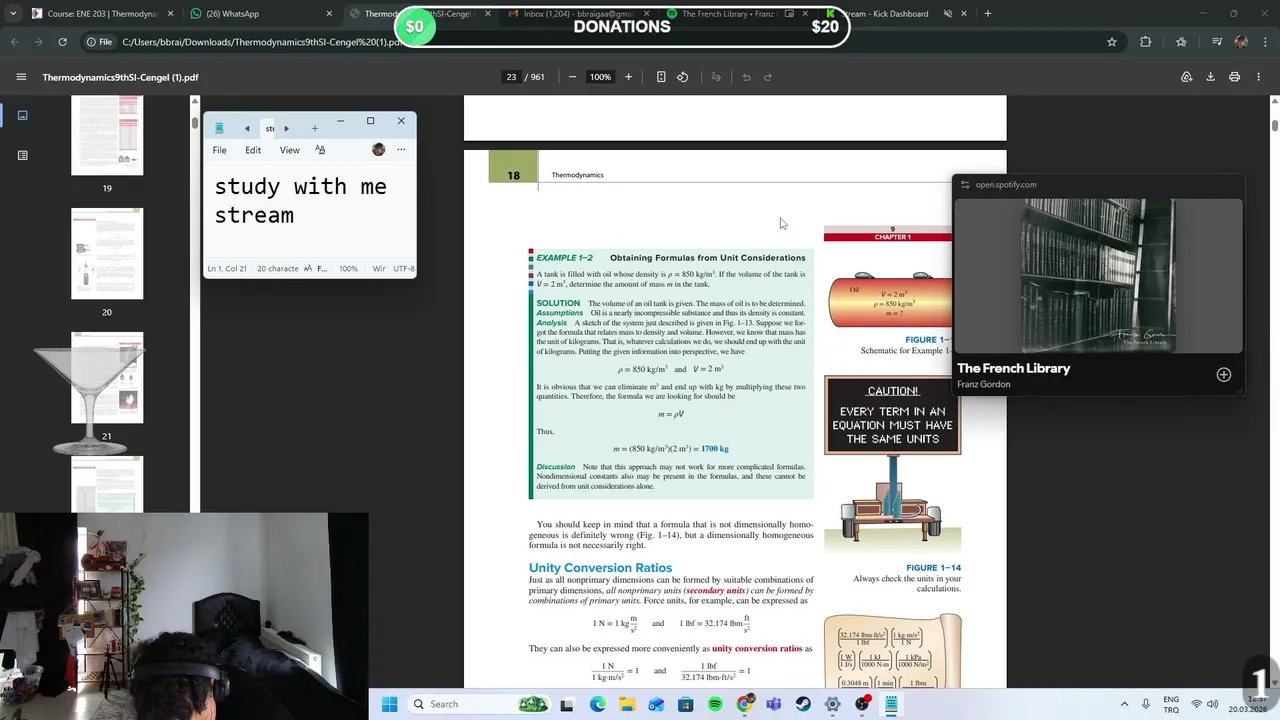This screenshot has width=1280, height=720.
Task: Click the Ln 1, Col 21 status
Action: [x=227, y=268]
